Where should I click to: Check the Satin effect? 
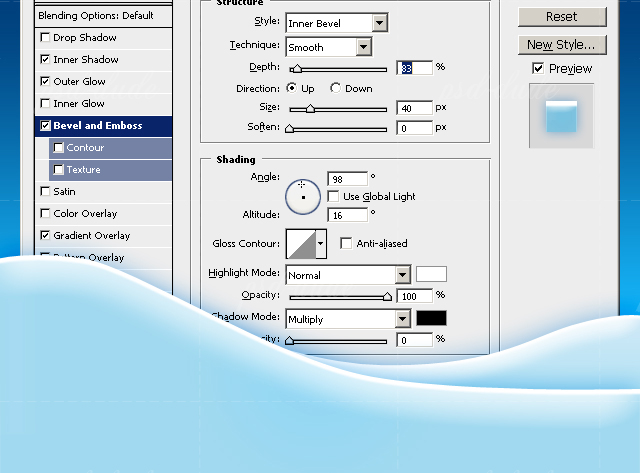(45, 192)
